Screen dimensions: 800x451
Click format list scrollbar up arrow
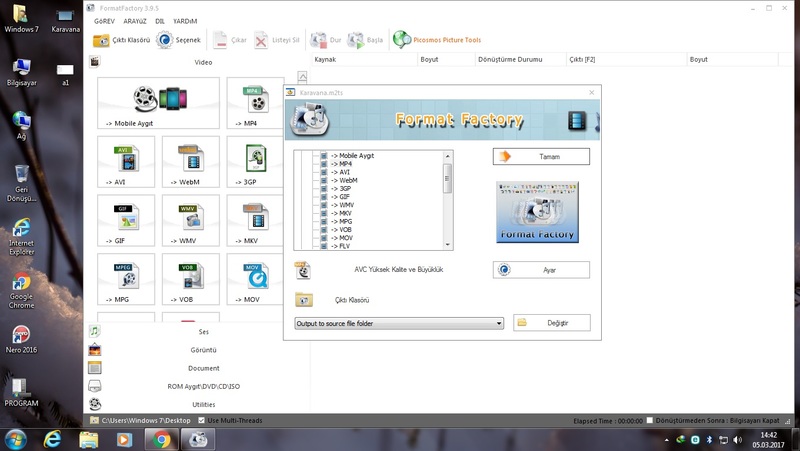click(x=447, y=156)
